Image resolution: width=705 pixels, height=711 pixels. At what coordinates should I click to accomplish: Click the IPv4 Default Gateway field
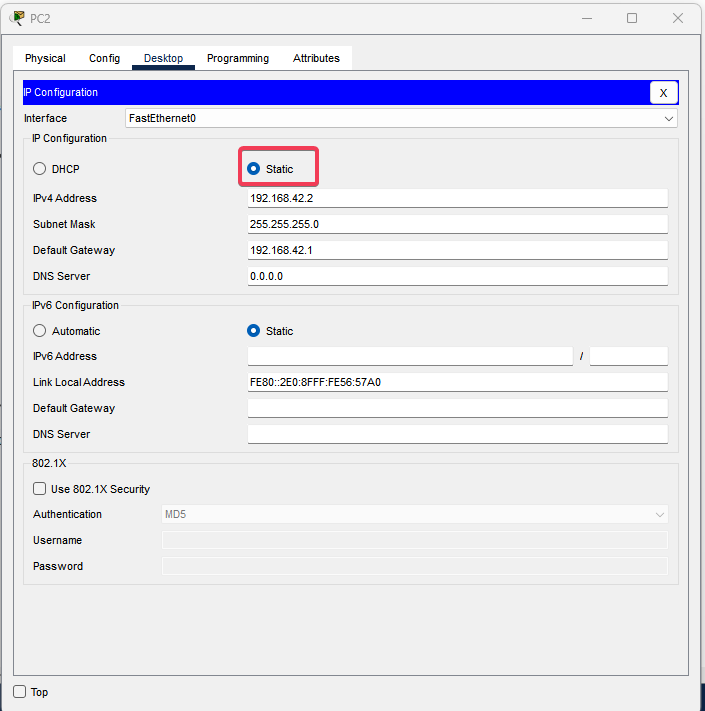[x=457, y=250]
